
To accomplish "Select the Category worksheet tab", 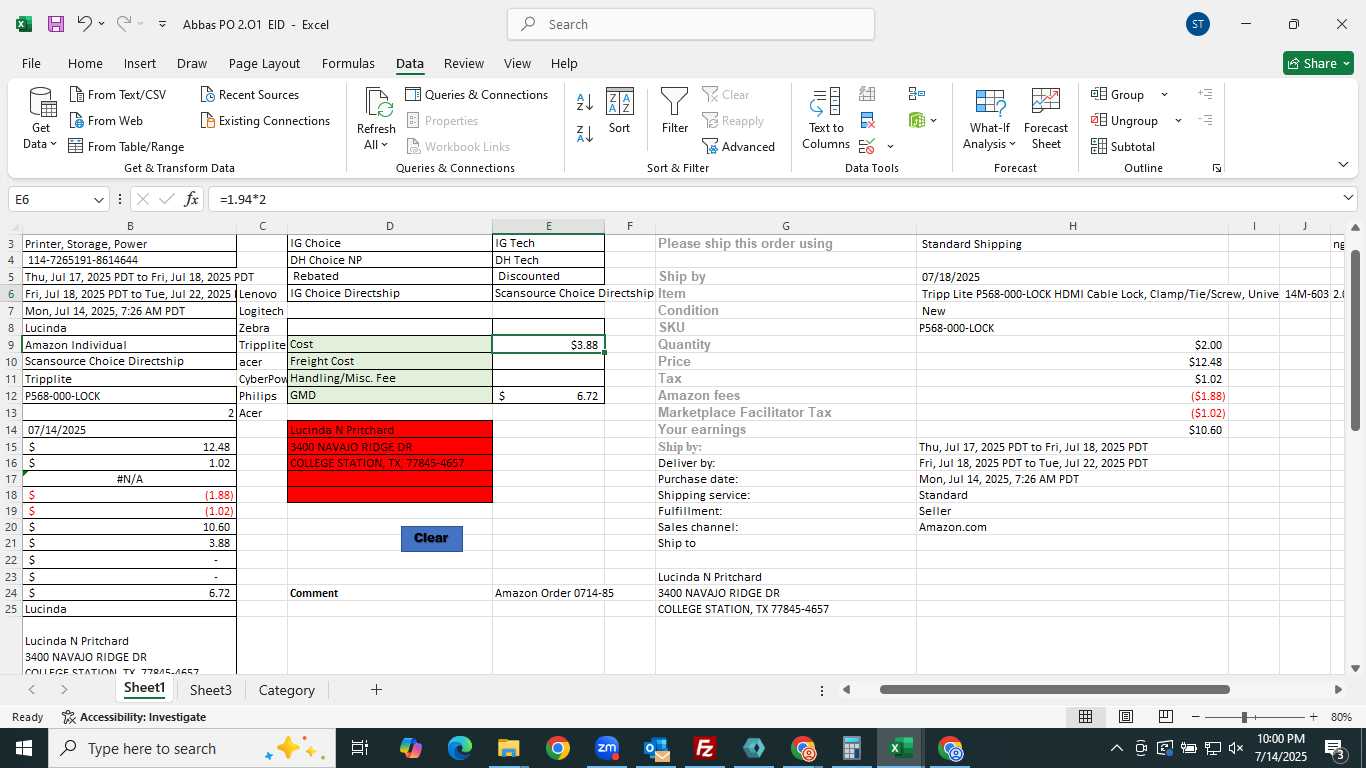I will tap(287, 690).
